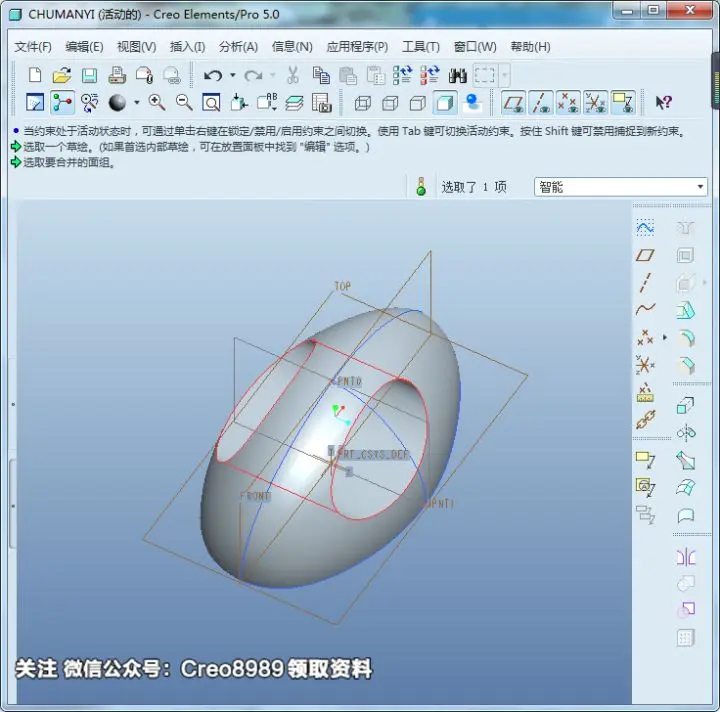This screenshot has width=720, height=712.
Task: Open the 插入(I) menu
Action: pyautogui.click(x=187, y=47)
